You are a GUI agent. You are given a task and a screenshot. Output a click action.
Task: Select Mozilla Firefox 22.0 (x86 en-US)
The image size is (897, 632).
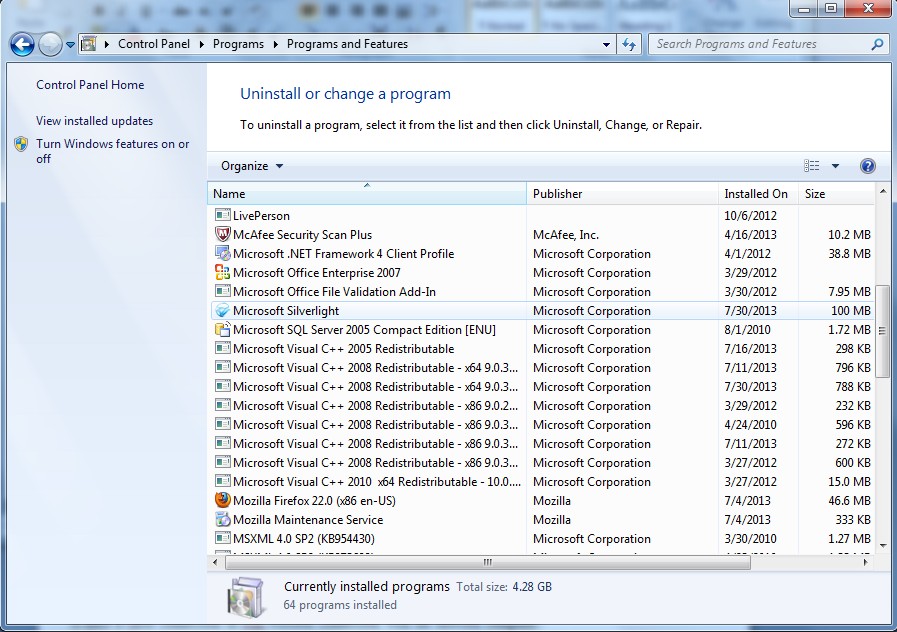[314, 500]
